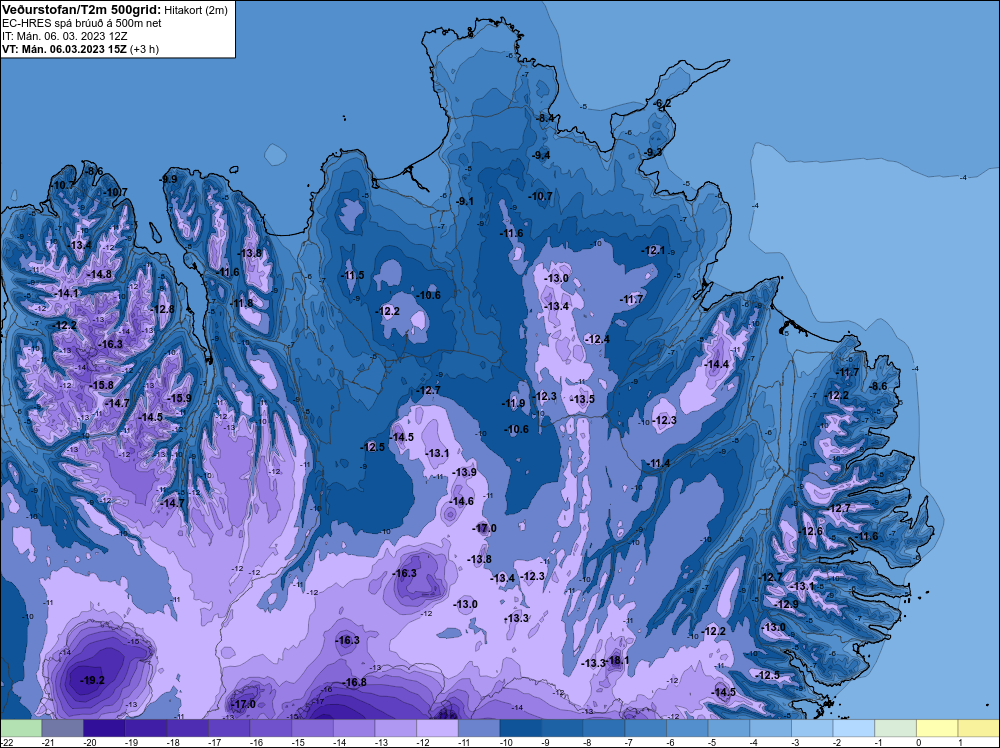The height and width of the screenshot is (748, 1000).
Task: Click the legend label 1
Action: [960, 742]
